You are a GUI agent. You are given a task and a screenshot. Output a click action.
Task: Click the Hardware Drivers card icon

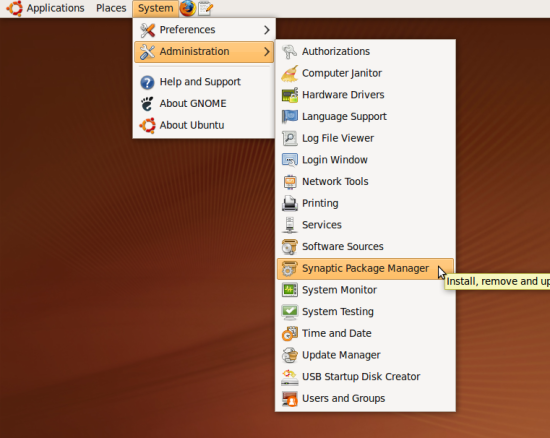[x=290, y=95]
